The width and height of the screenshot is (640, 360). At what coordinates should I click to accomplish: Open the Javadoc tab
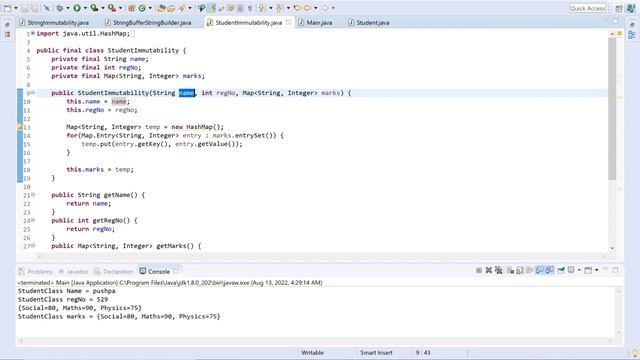[x=73, y=271]
